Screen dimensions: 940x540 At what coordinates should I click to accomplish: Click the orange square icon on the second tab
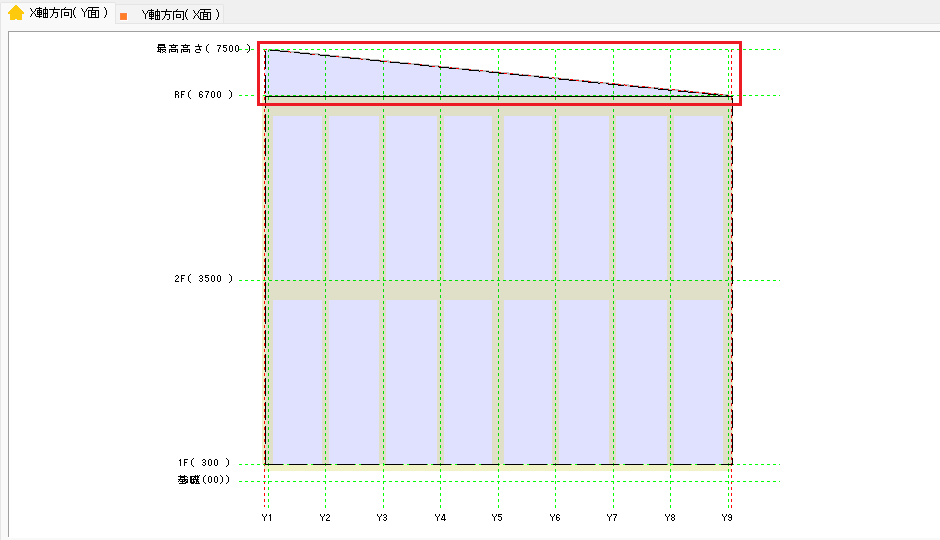123,16
